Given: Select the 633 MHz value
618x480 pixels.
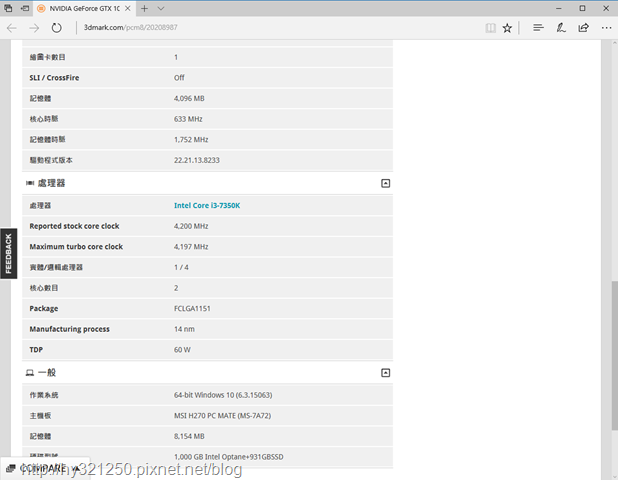Looking at the screenshot, I should point(188,119).
